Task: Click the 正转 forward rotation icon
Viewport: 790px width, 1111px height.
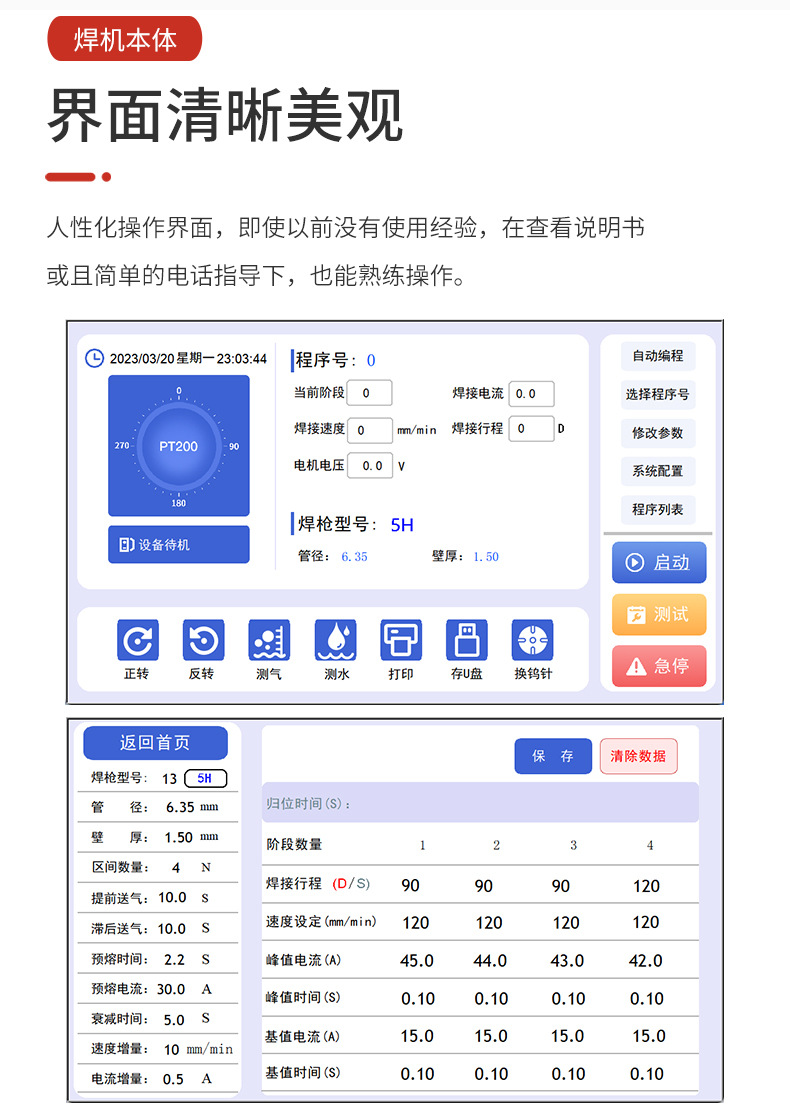Action: (x=137, y=641)
